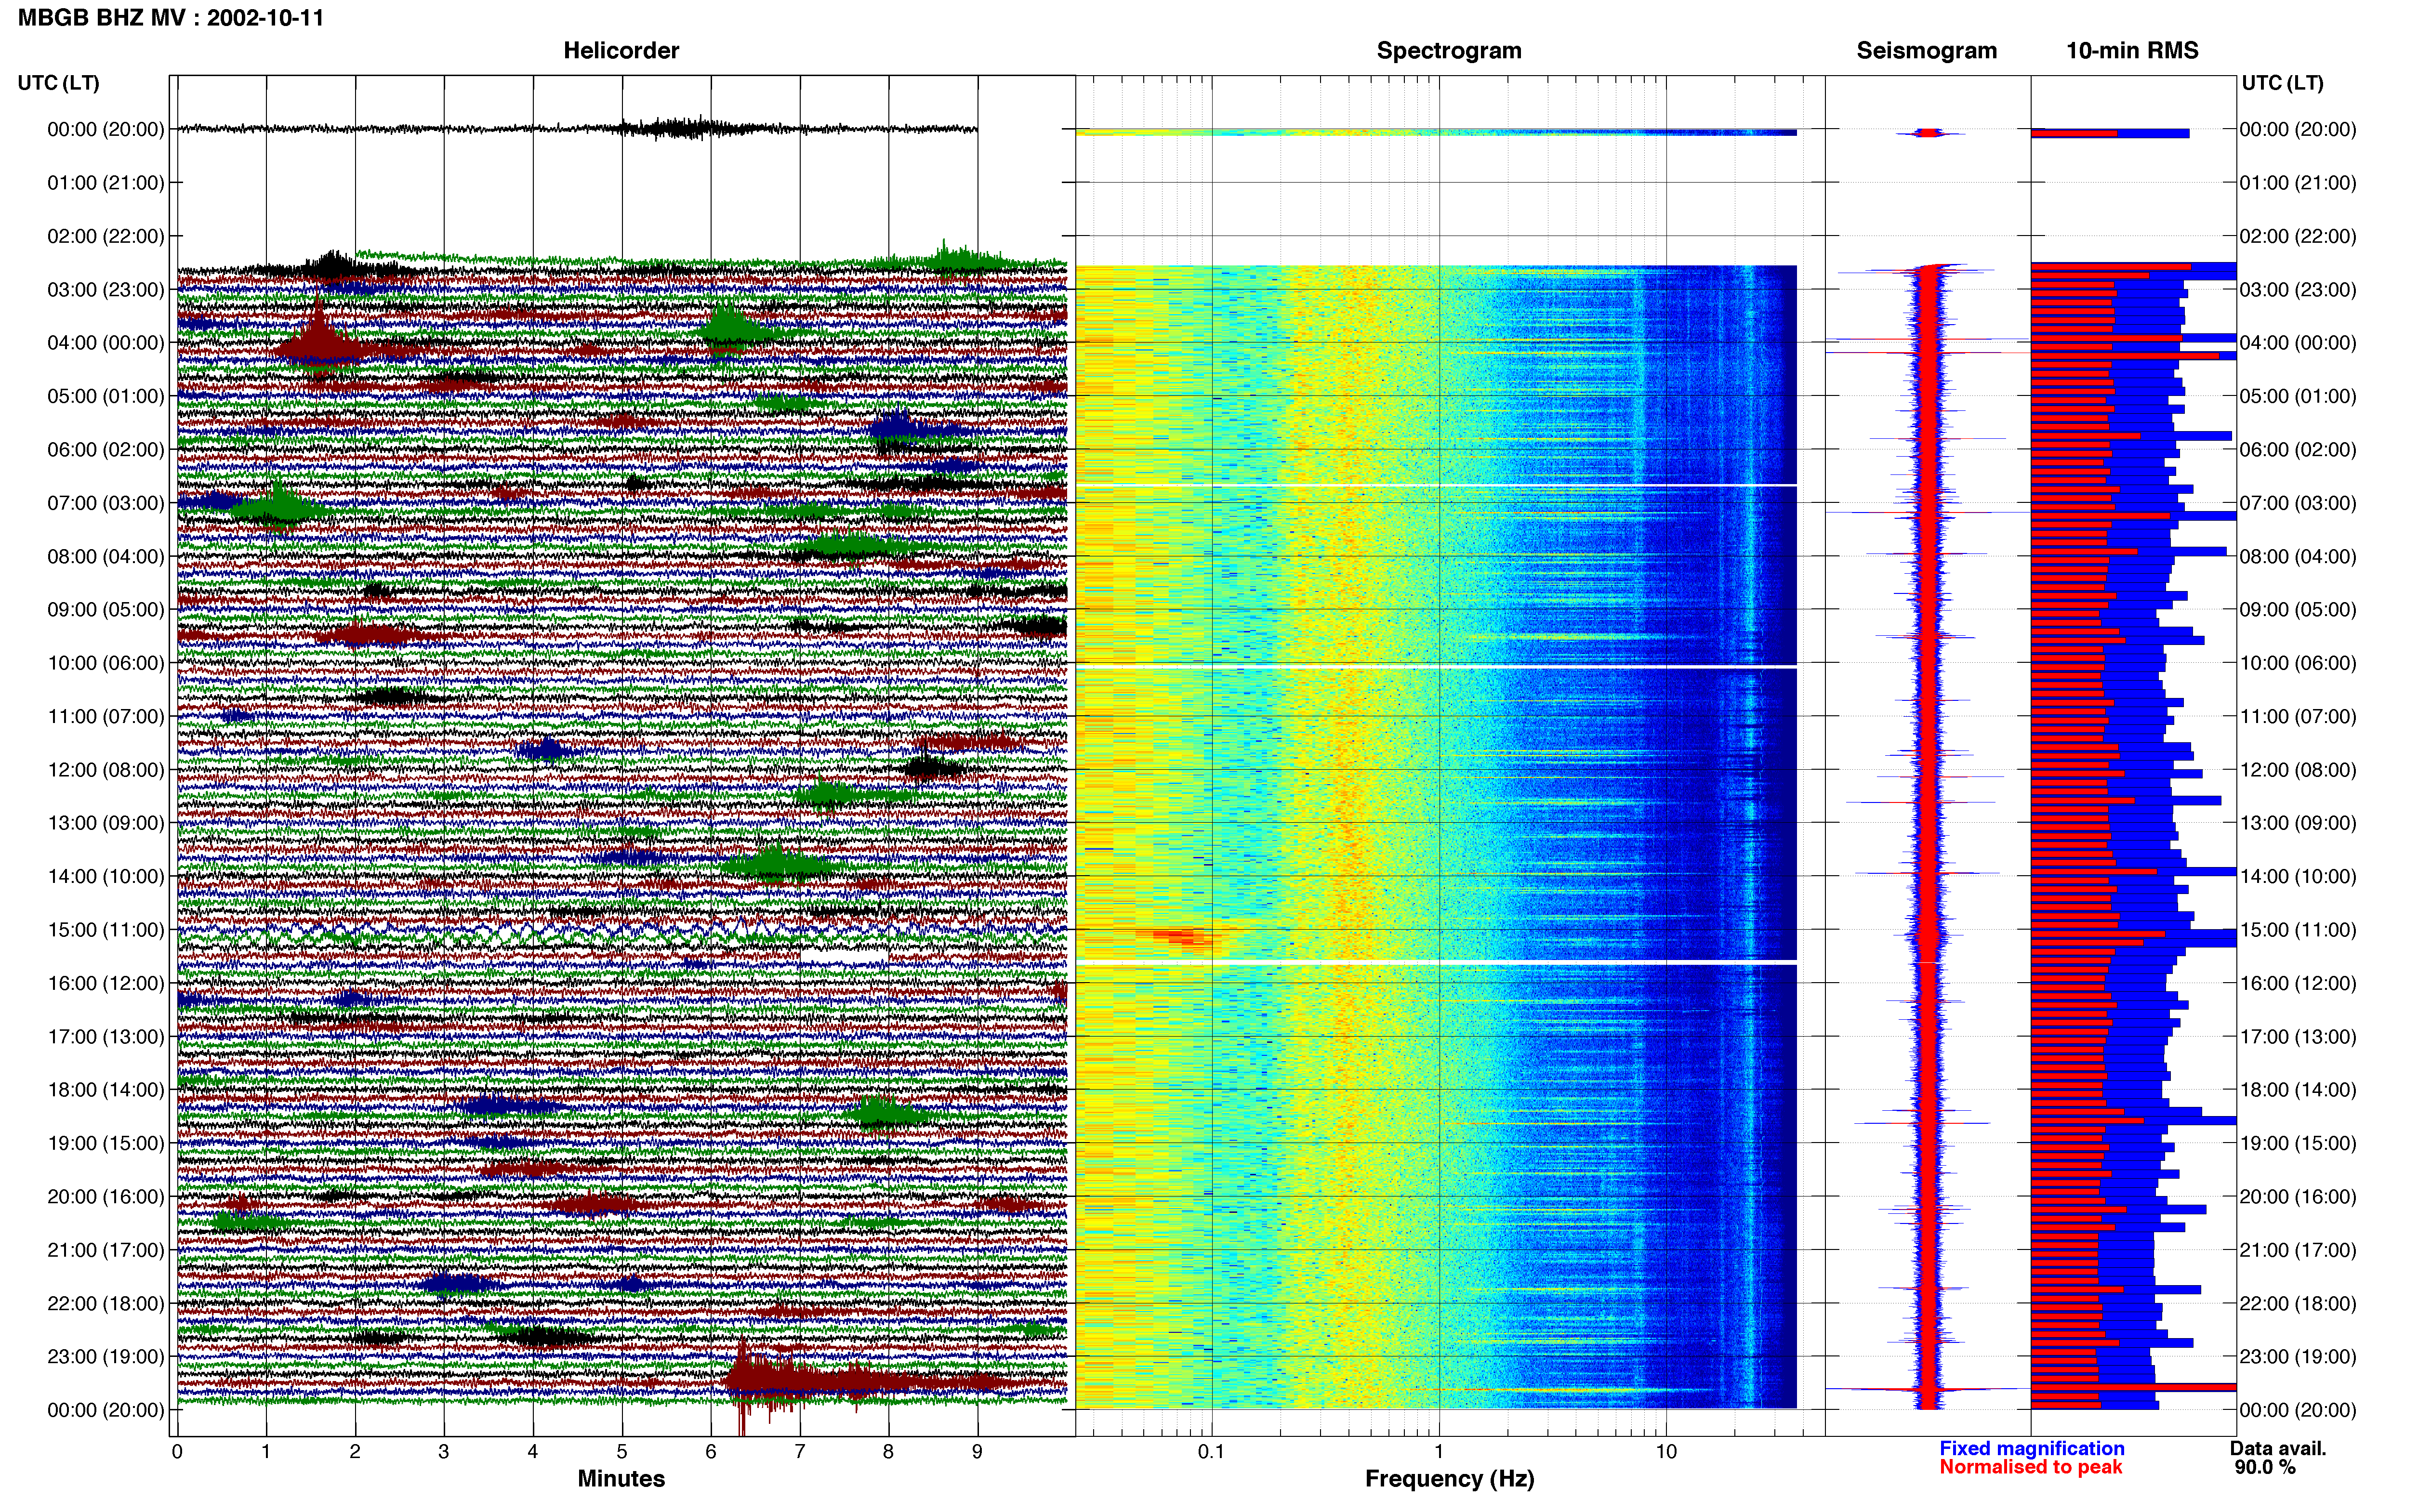
Task: Click the '10' tick on the Frequency axis
Action: click(x=1666, y=1451)
